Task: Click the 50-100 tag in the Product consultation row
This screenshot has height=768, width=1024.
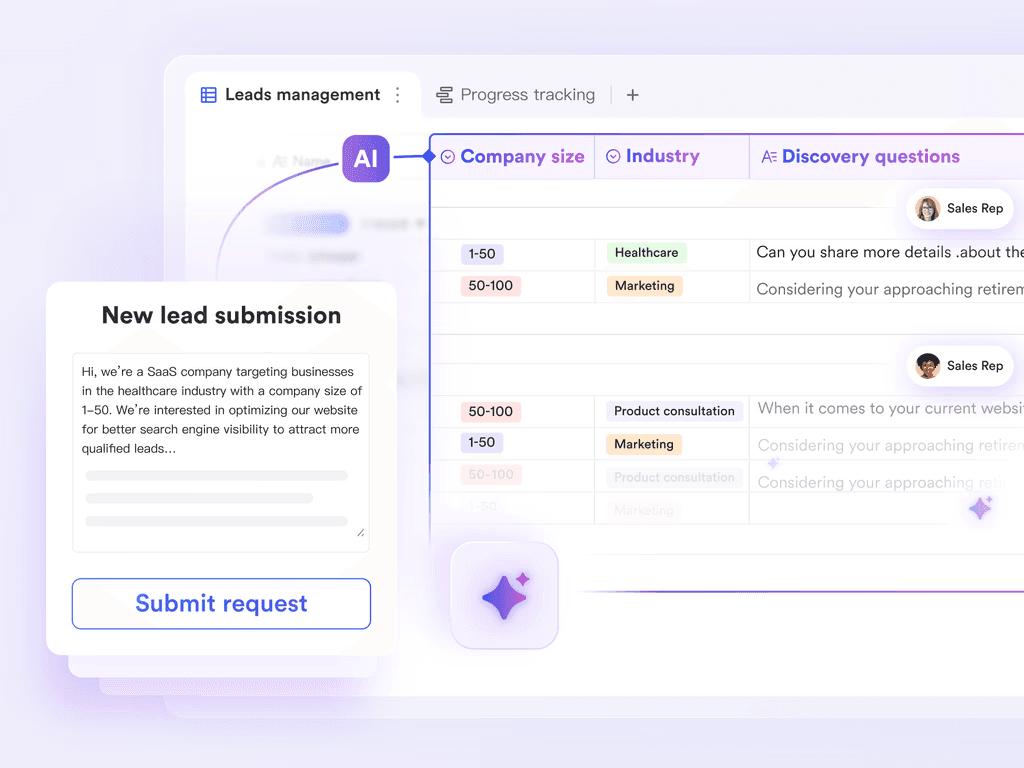Action: (x=490, y=411)
